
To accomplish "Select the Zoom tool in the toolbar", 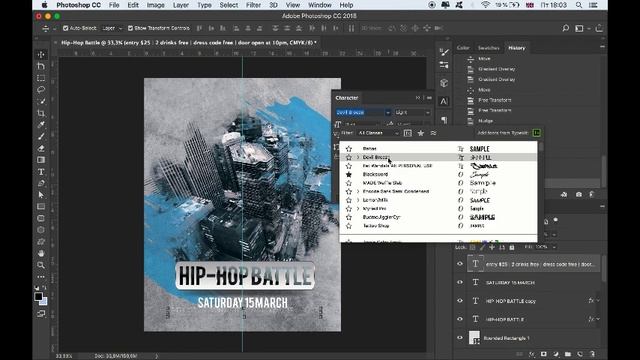I will point(41,265).
